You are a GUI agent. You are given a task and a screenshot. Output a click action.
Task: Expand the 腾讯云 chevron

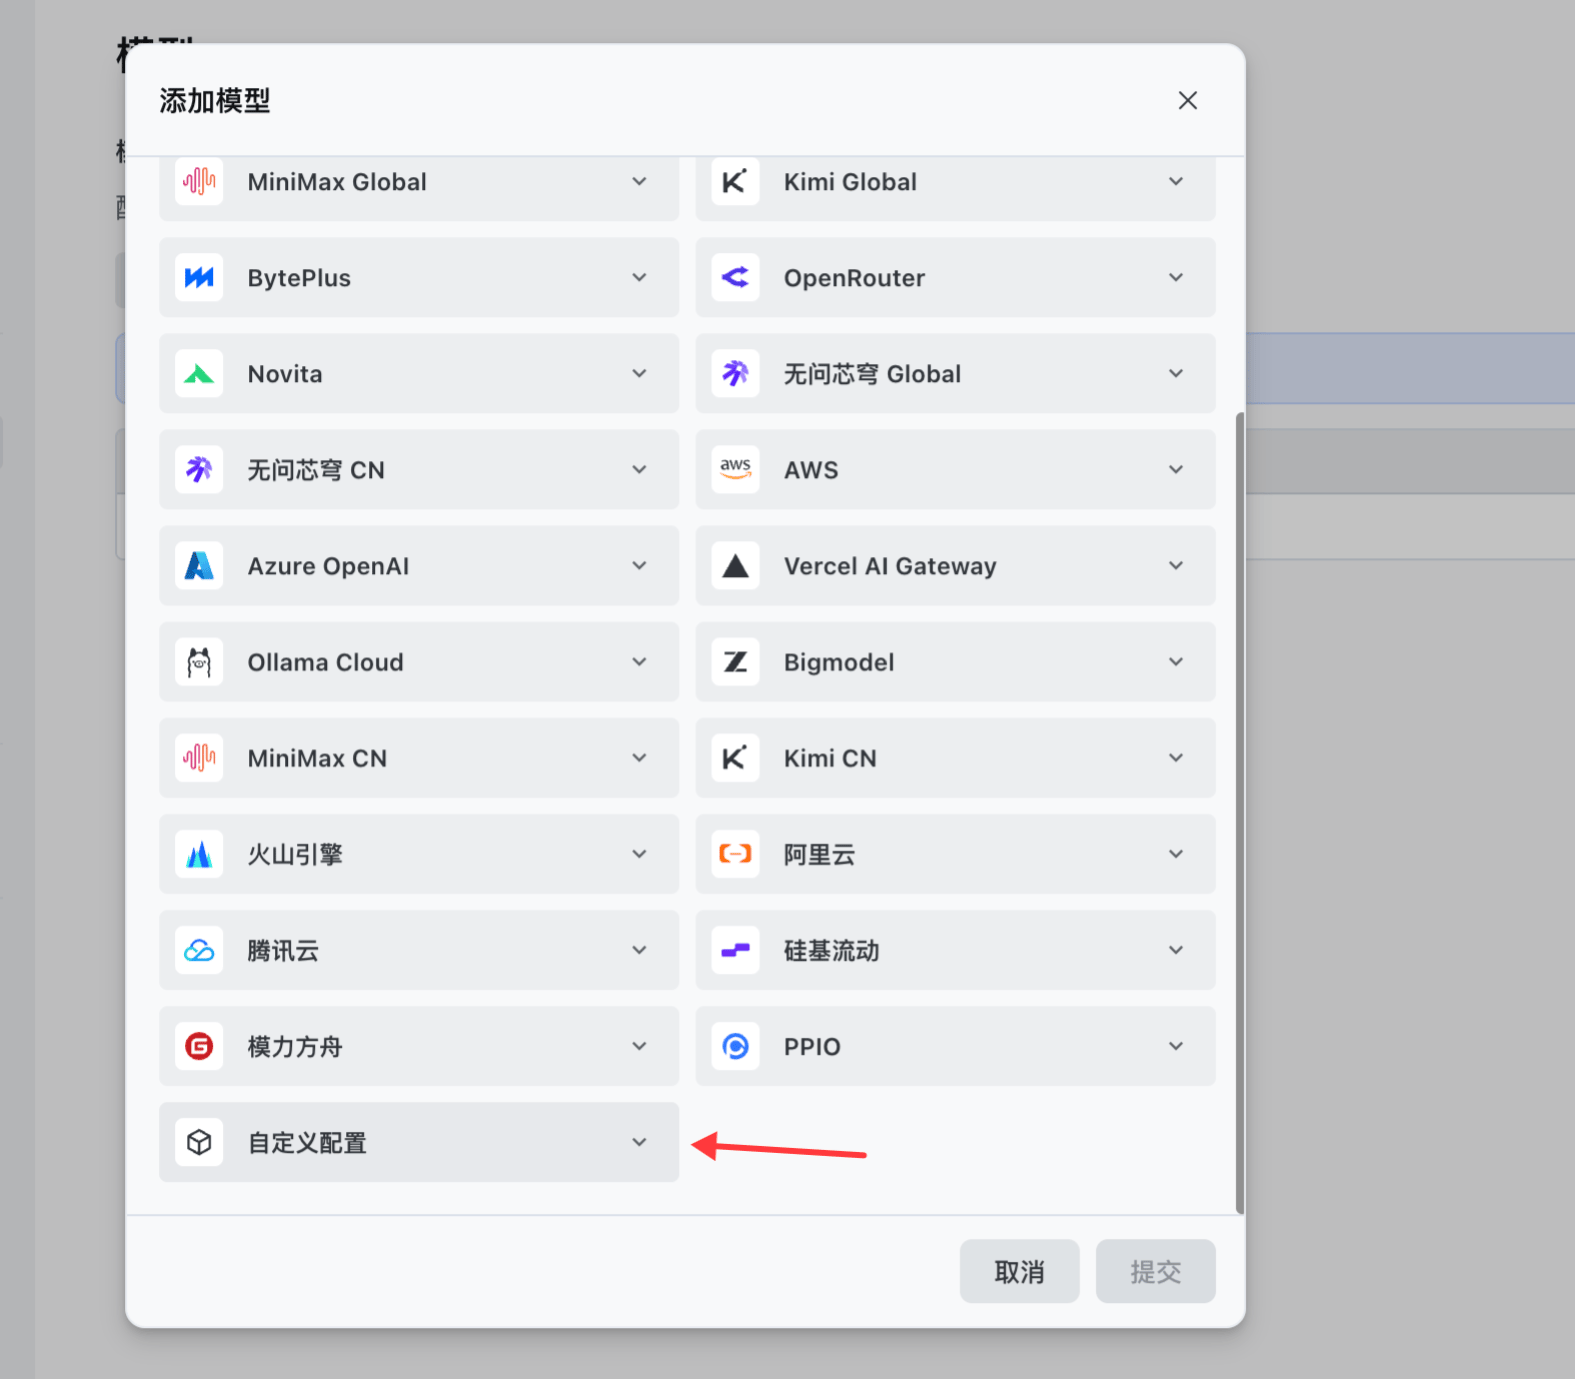tap(639, 950)
